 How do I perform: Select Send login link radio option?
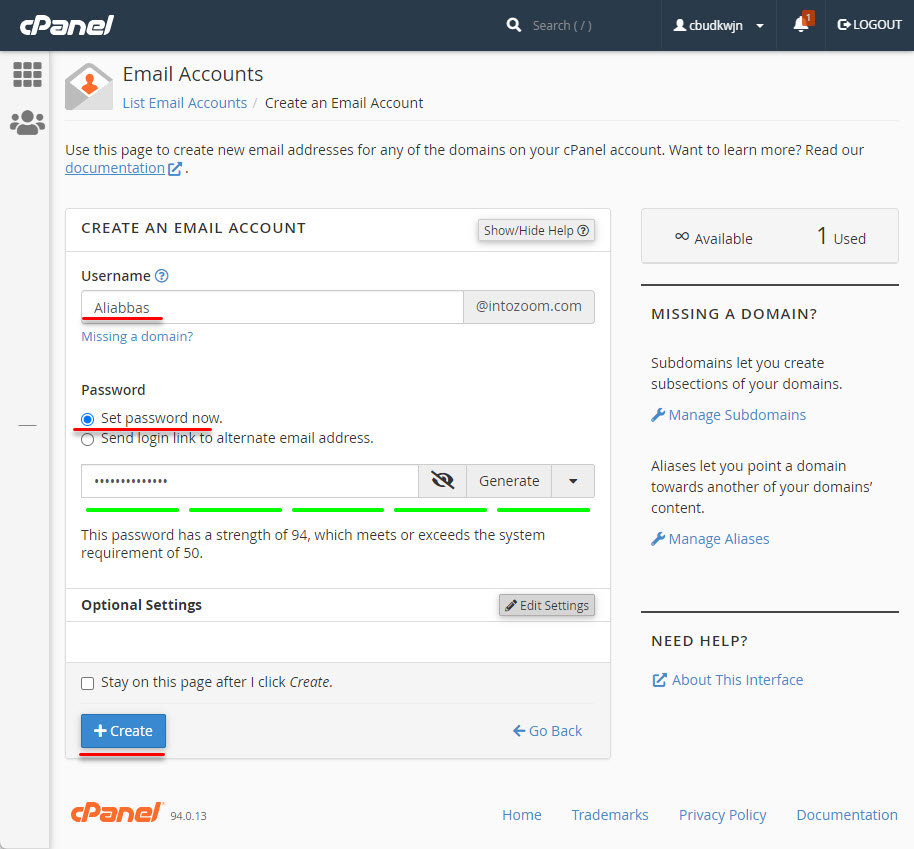pyautogui.click(x=87, y=439)
